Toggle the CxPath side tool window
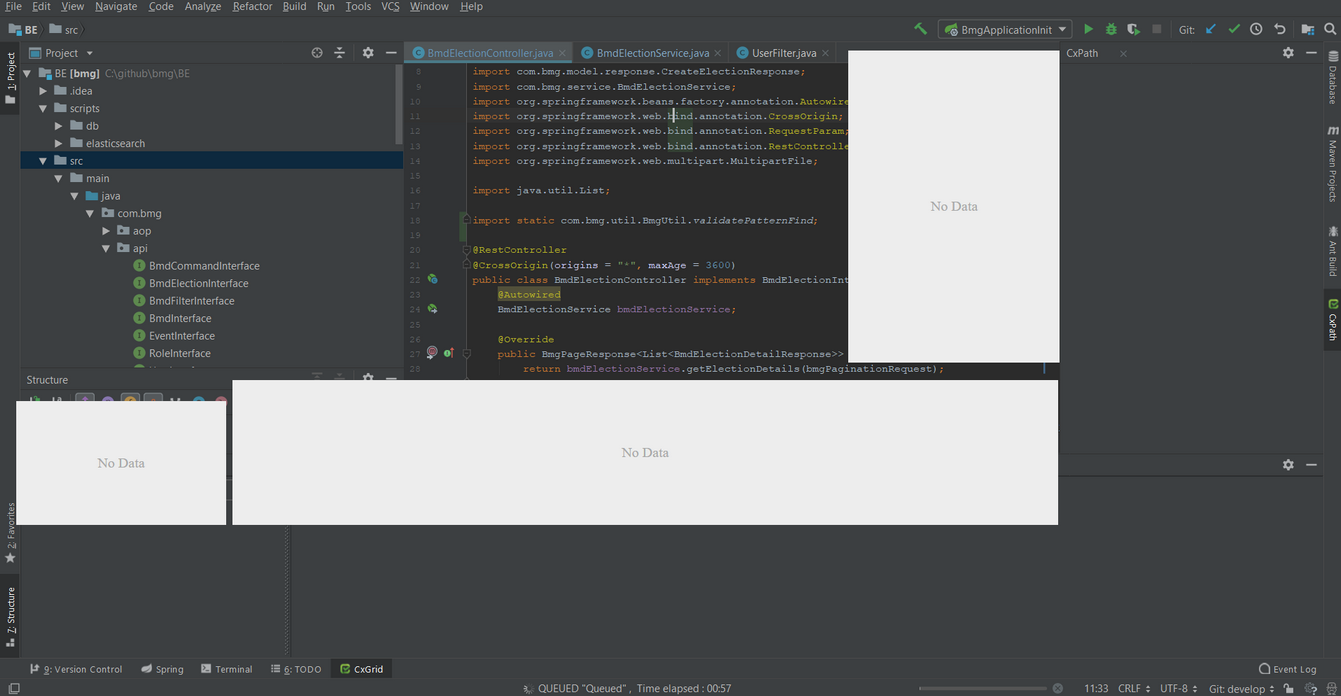 click(1332, 320)
